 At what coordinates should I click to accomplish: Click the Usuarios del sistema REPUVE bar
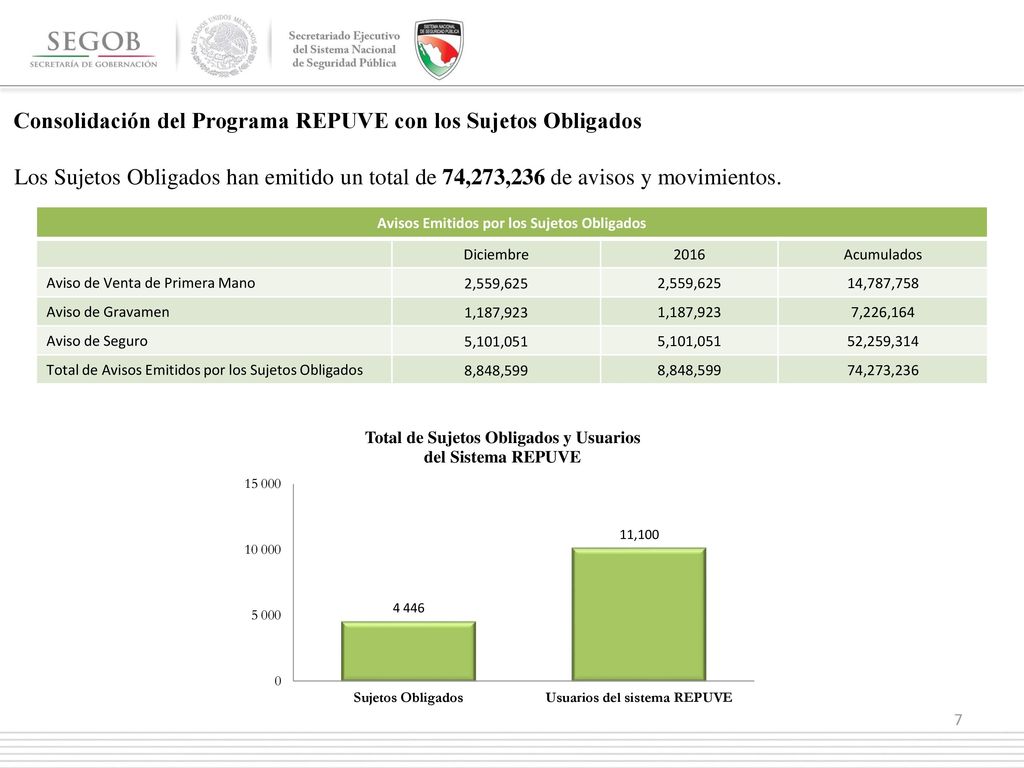639,615
